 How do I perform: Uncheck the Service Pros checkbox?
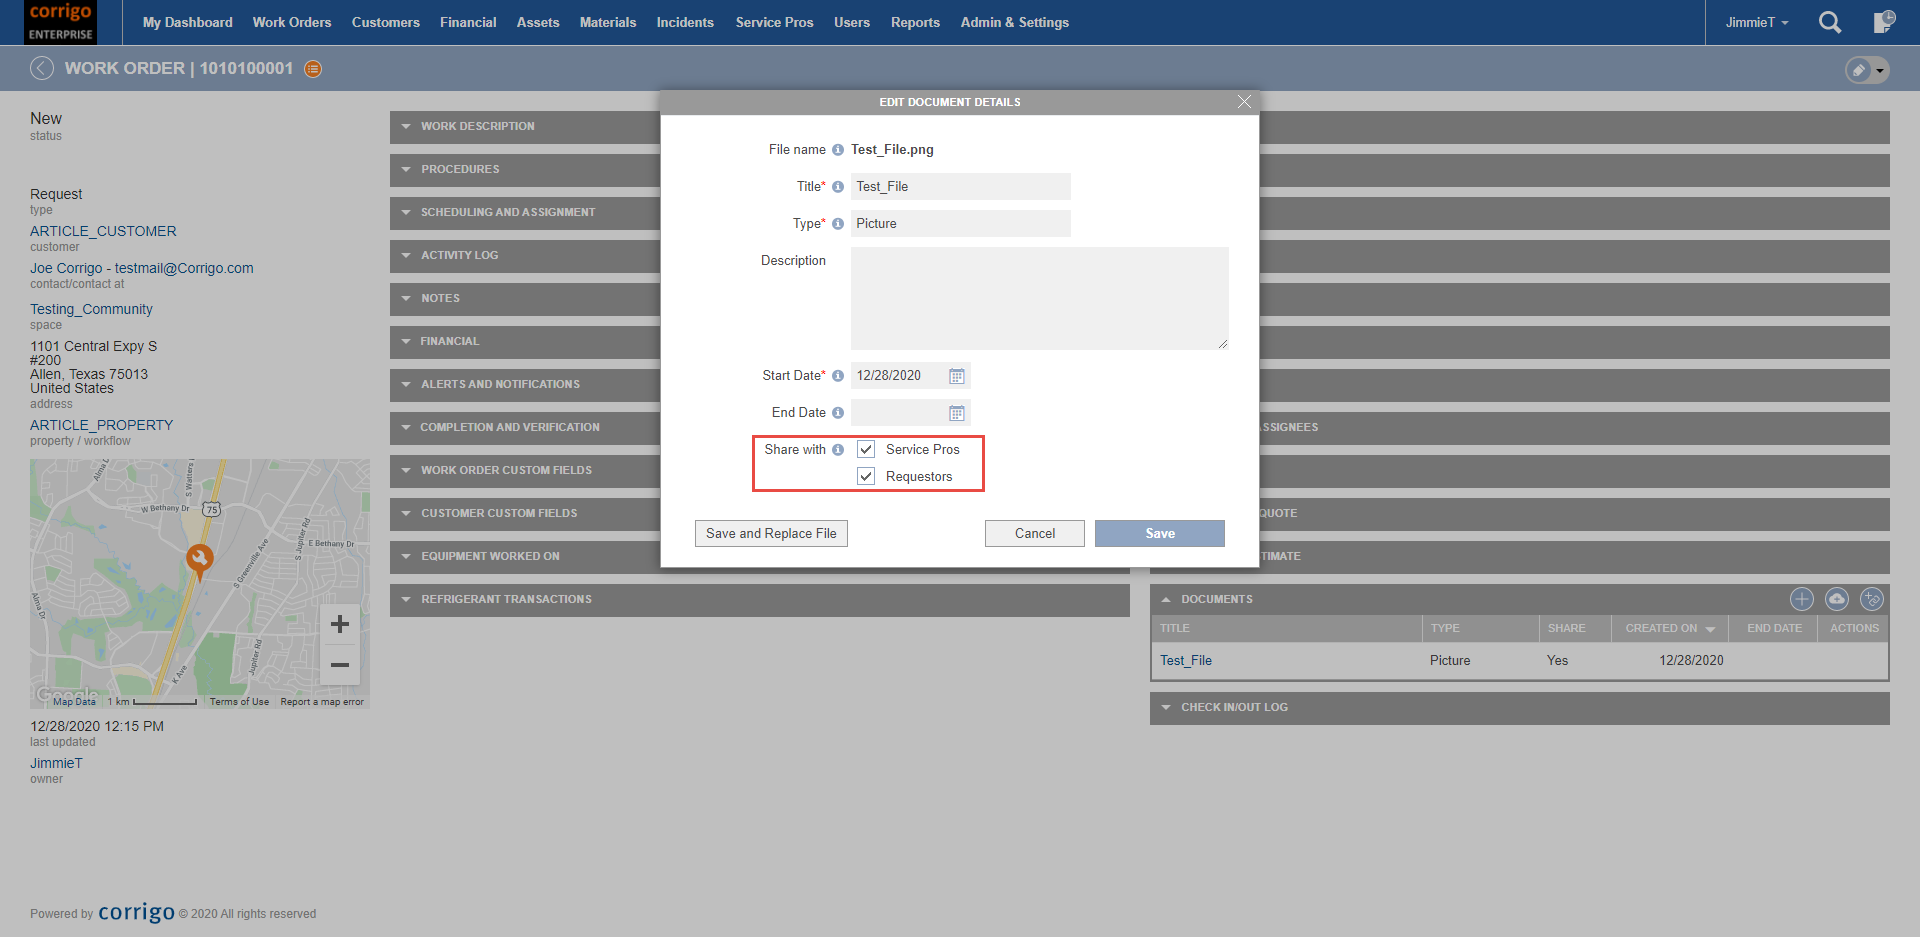click(866, 450)
